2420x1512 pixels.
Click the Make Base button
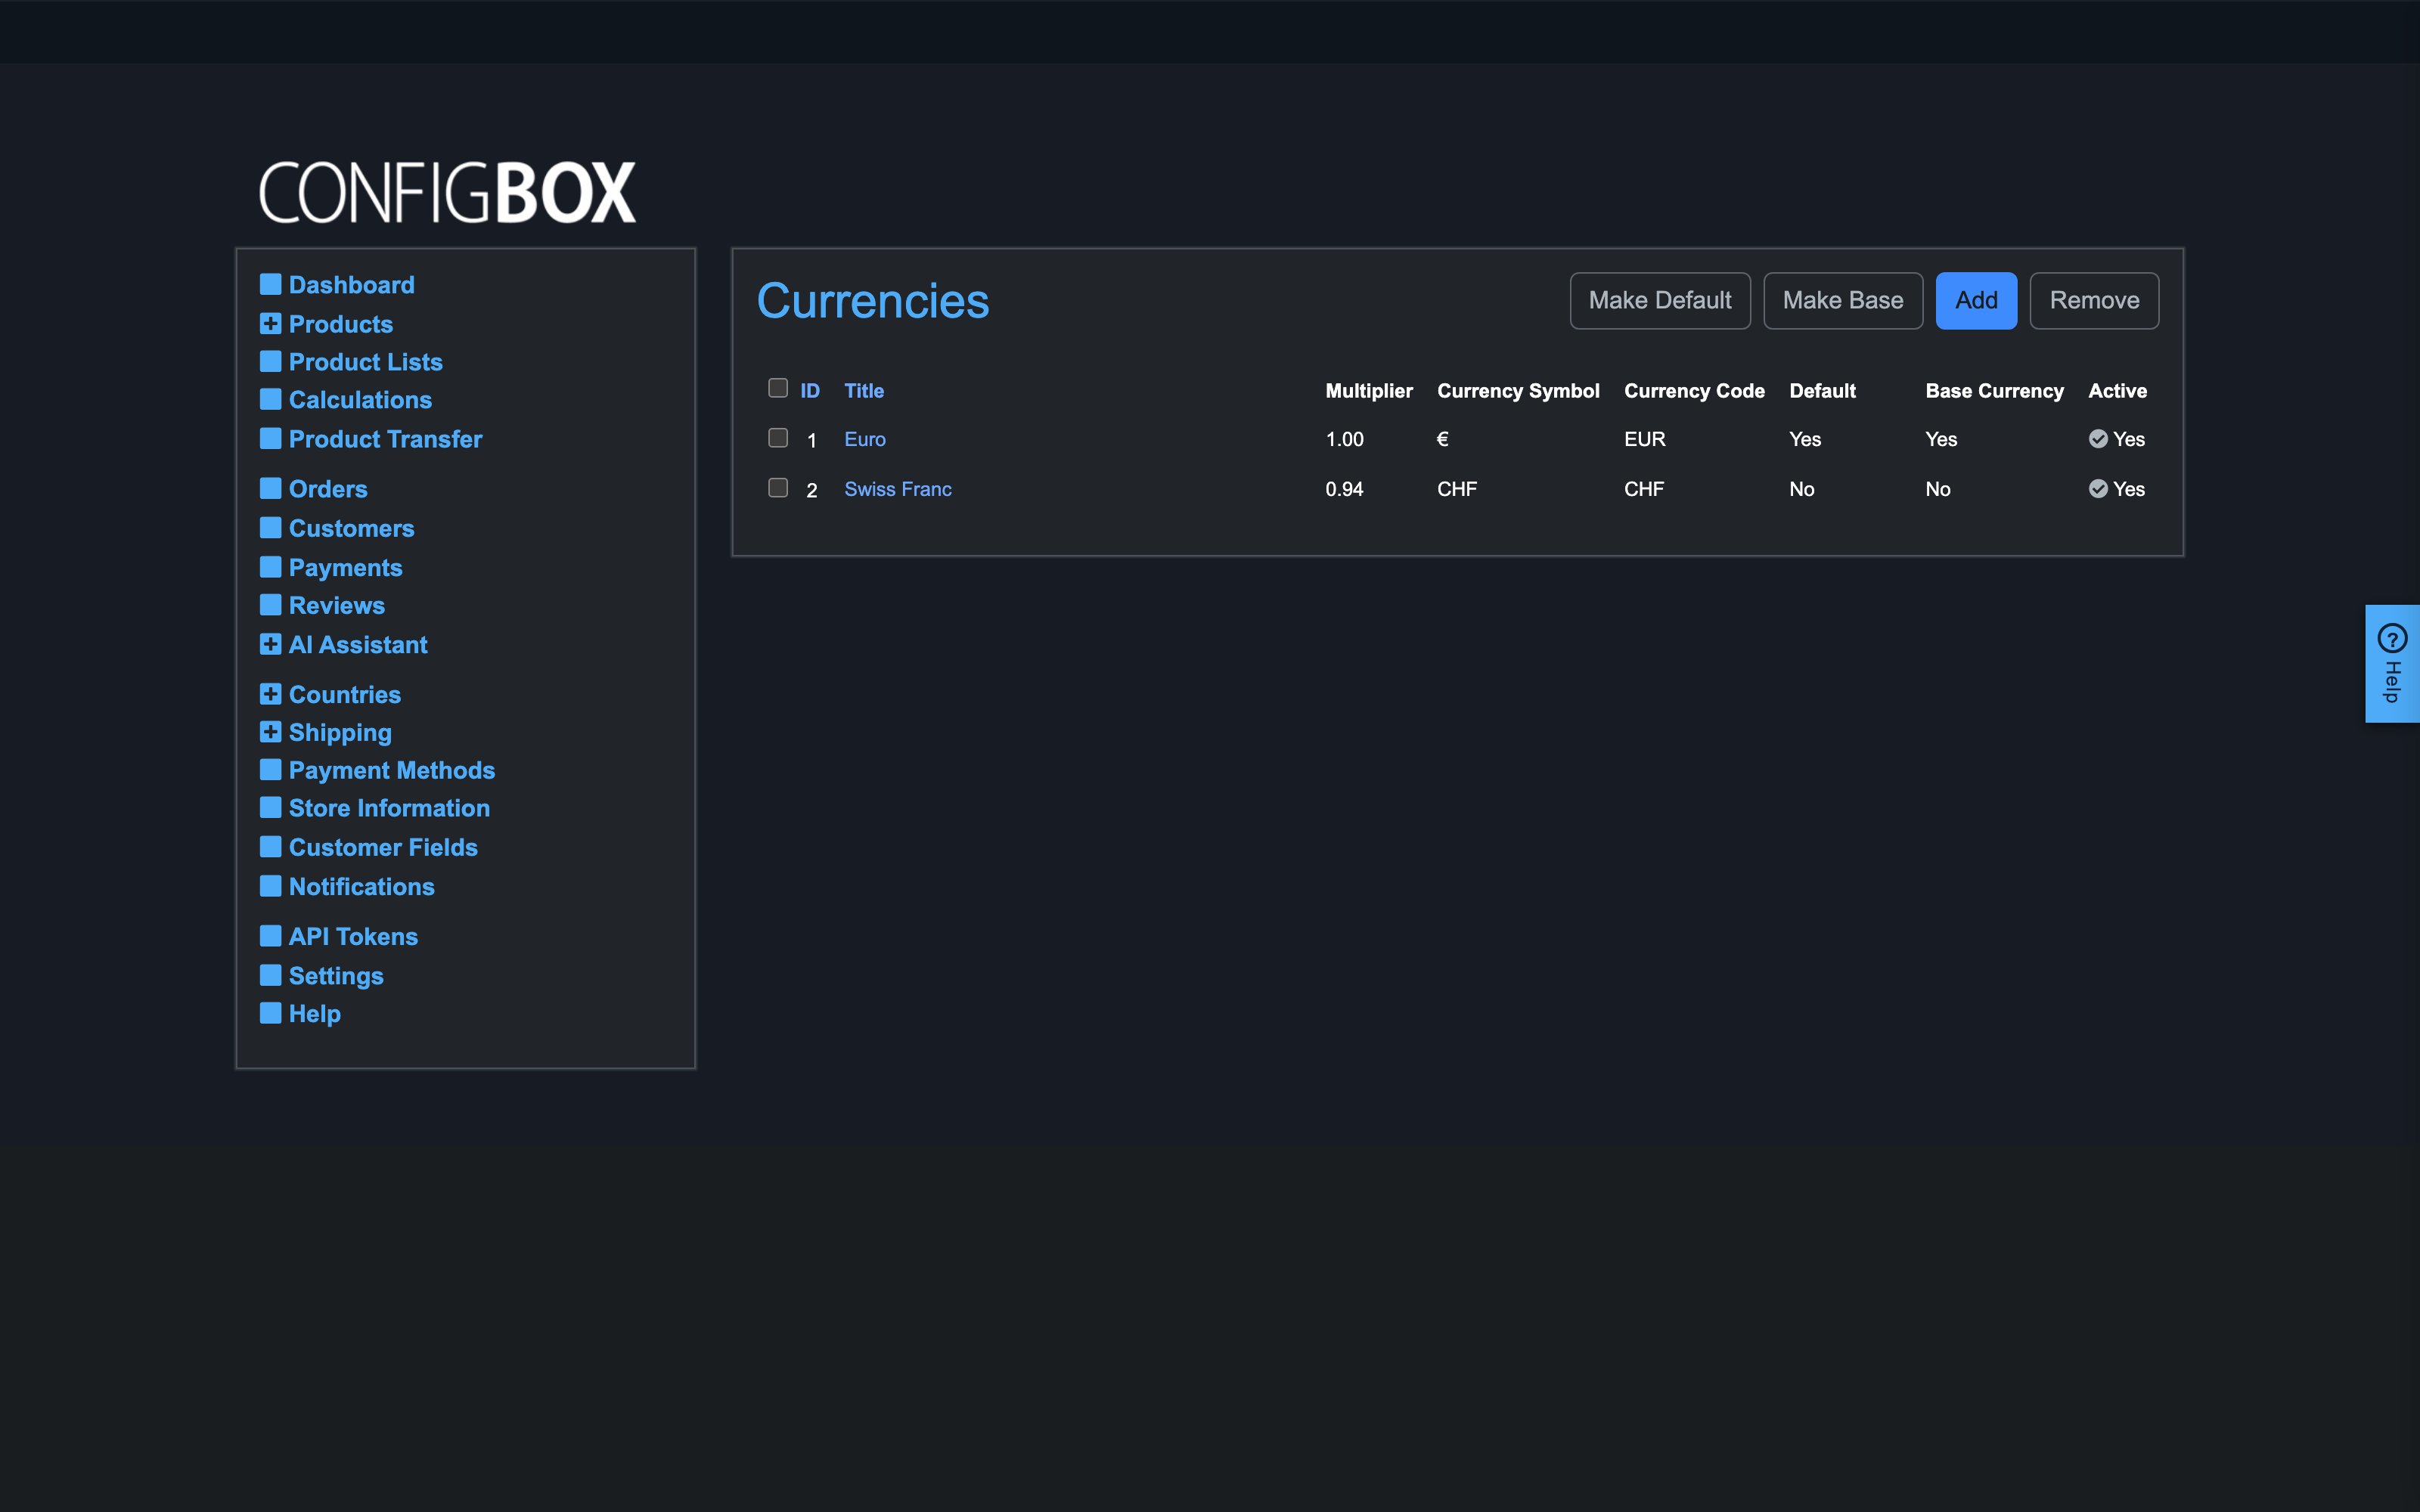tap(1843, 300)
